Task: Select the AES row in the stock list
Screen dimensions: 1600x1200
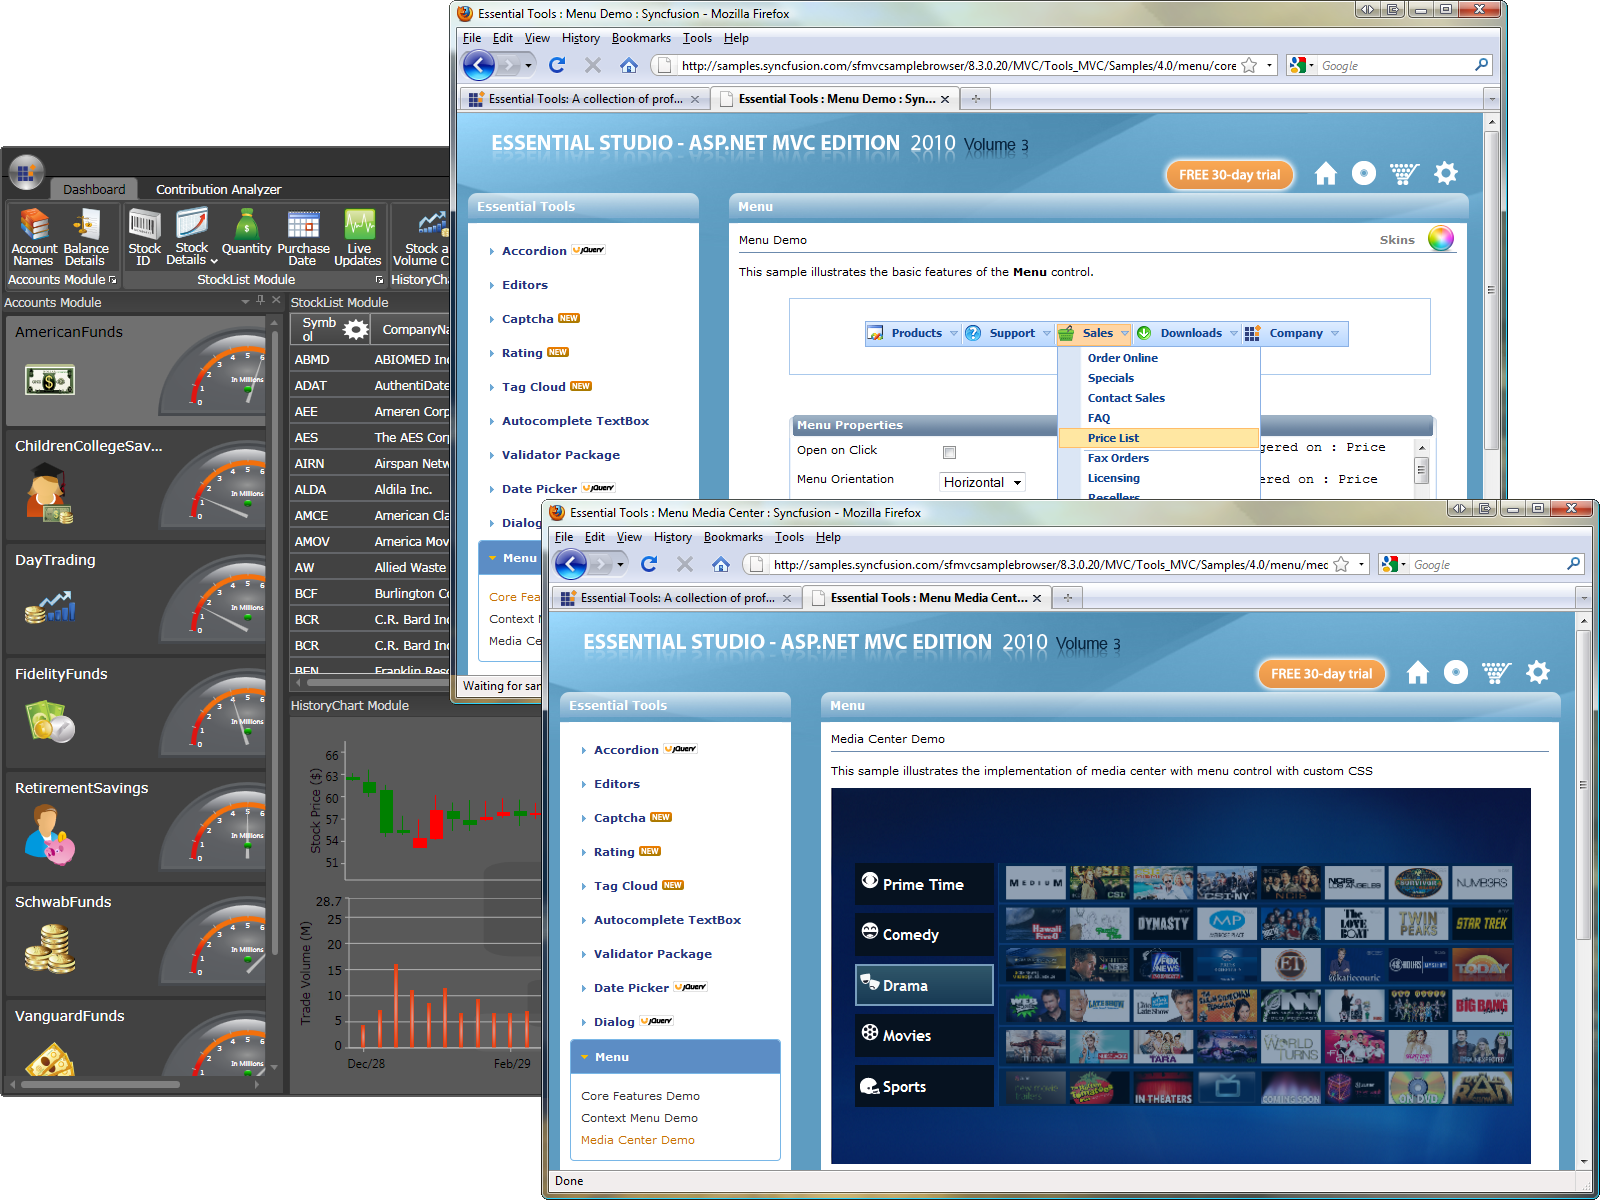Action: tap(309, 437)
